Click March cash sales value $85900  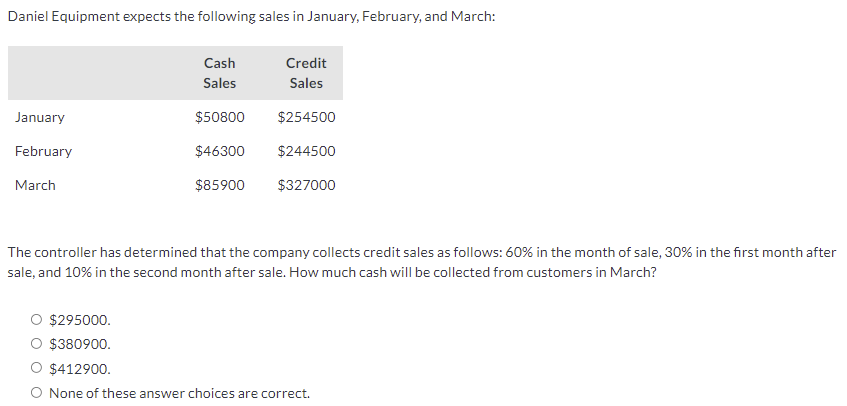tap(220, 185)
